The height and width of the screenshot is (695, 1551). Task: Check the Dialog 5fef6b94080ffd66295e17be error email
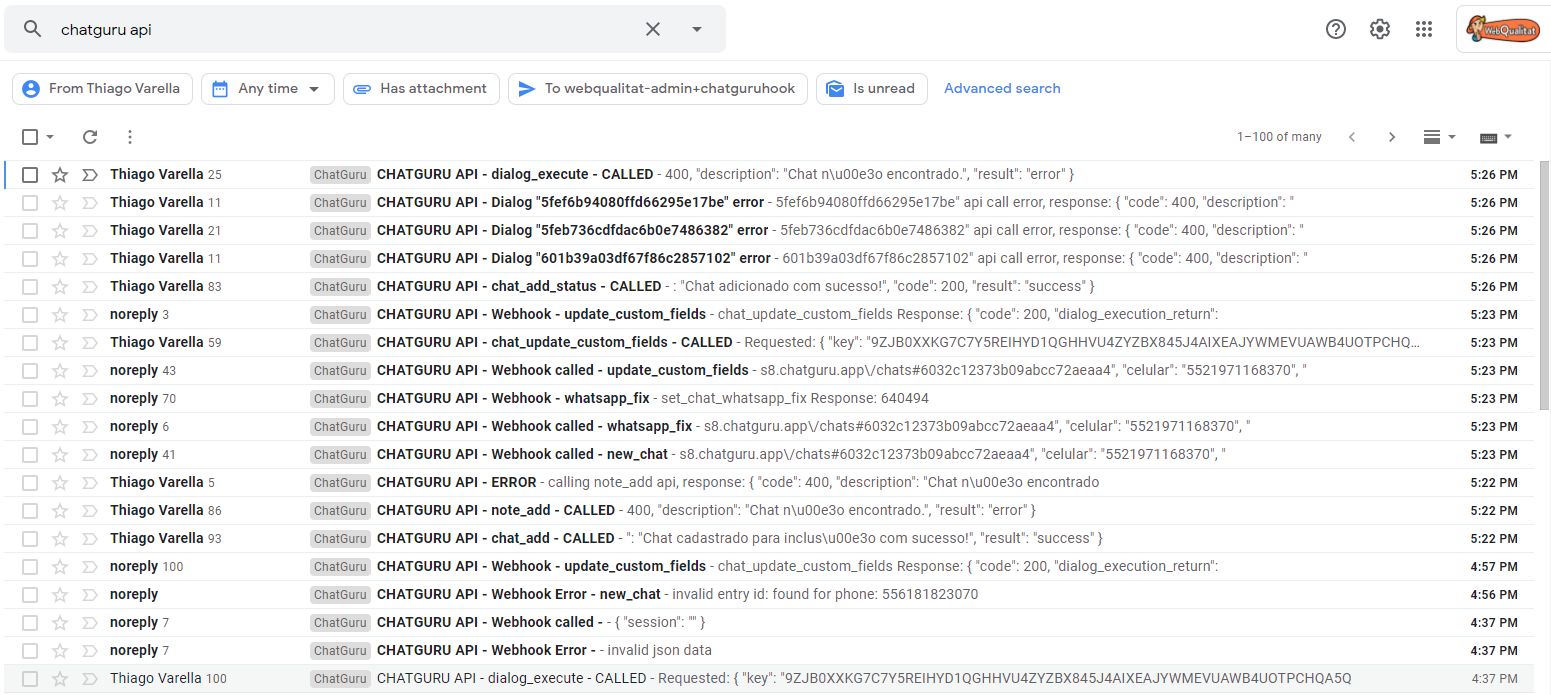click(x=30, y=203)
